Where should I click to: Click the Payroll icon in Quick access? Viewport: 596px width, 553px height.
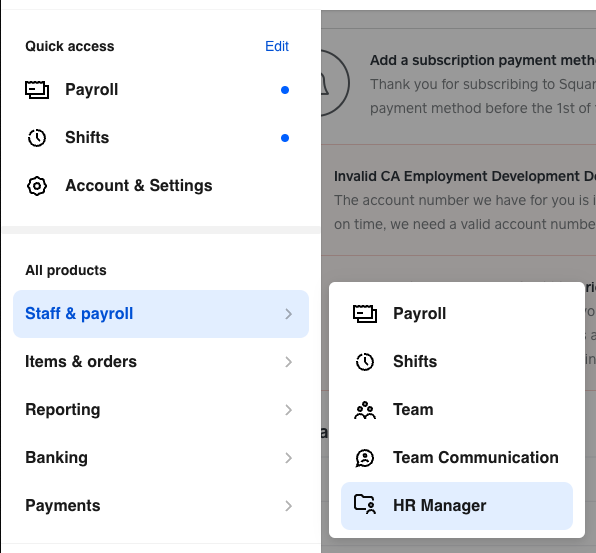pyautogui.click(x=37, y=90)
